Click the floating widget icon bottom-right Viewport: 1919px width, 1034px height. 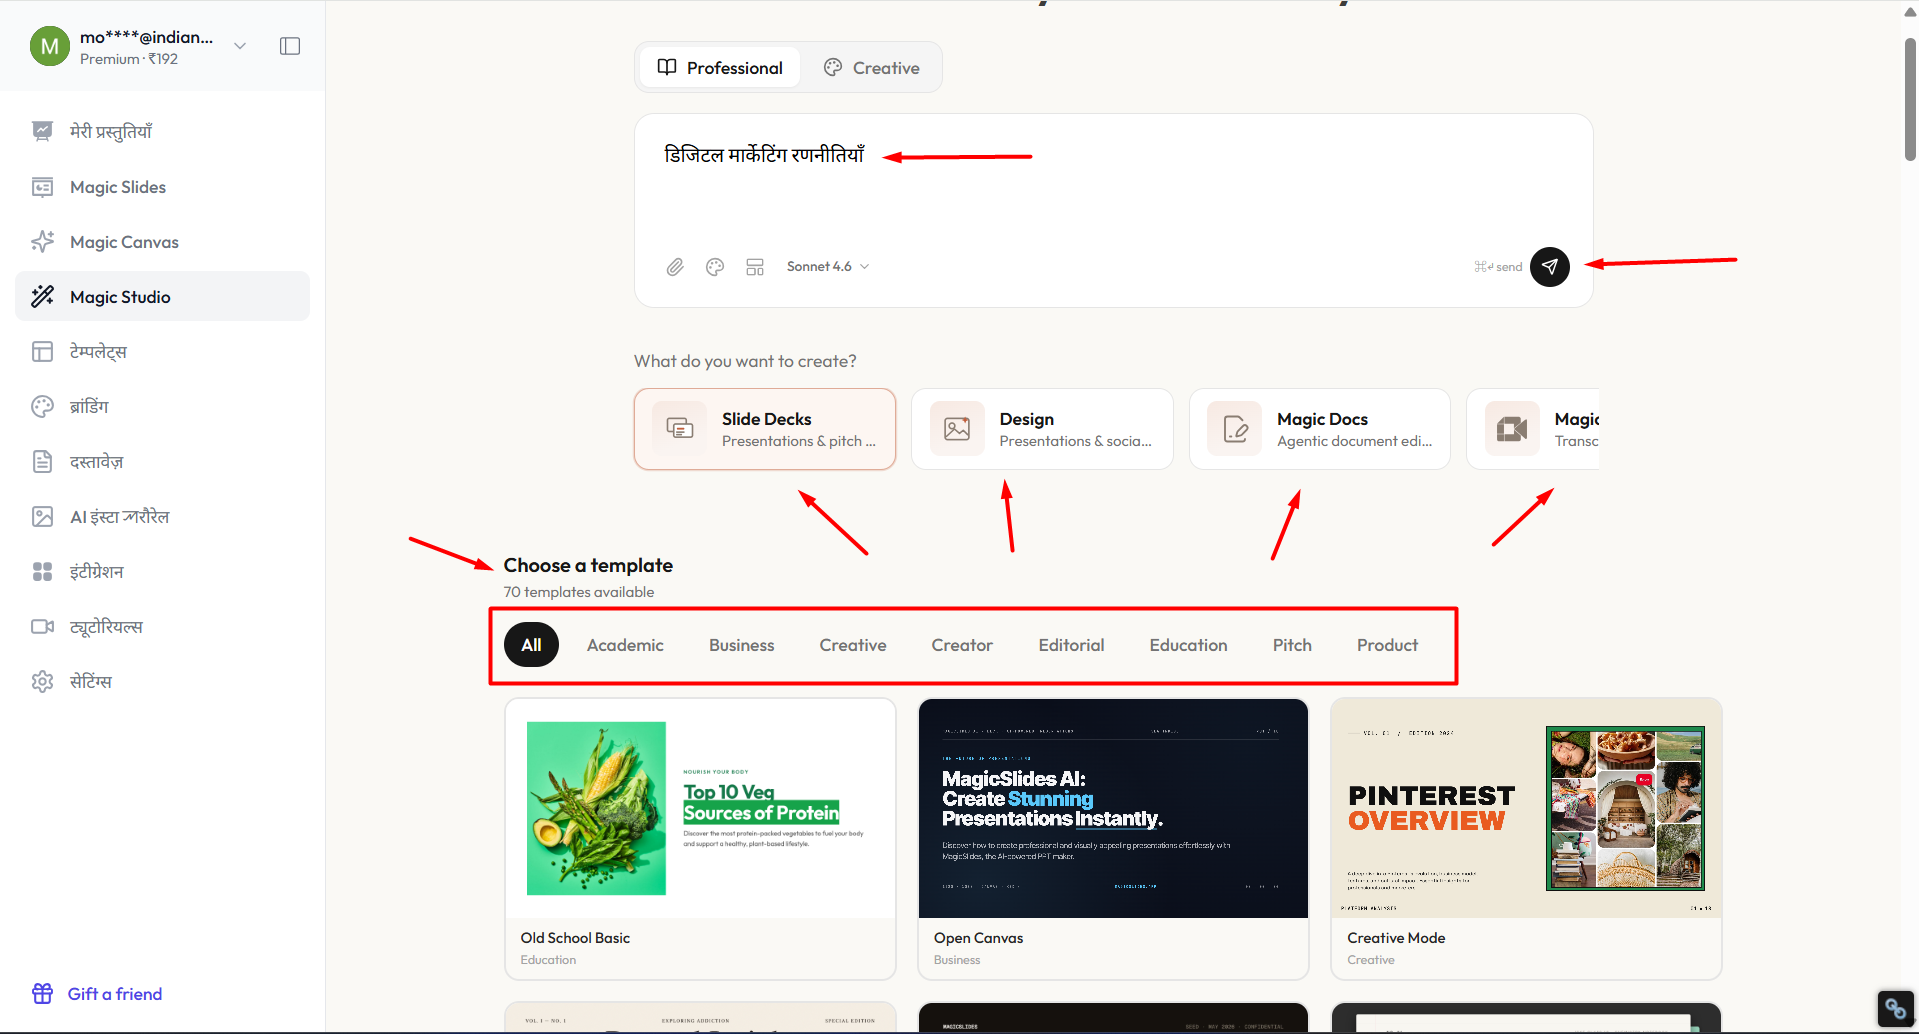pos(1895,1008)
